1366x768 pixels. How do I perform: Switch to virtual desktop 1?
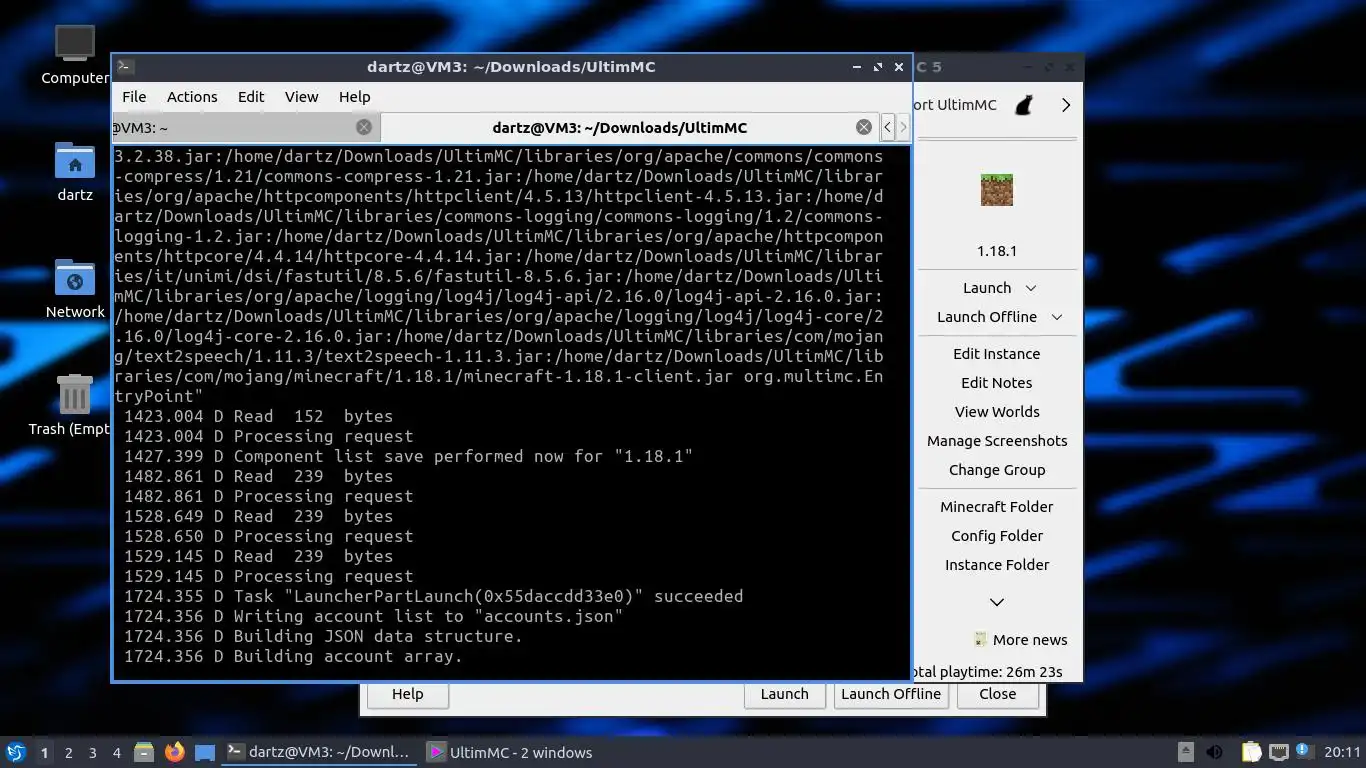pos(44,752)
